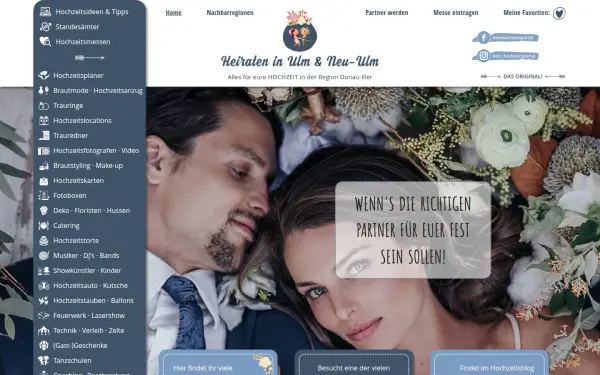600x375 pixels.
Task: Click the Technik Verleih tent icon
Action: tap(44, 330)
